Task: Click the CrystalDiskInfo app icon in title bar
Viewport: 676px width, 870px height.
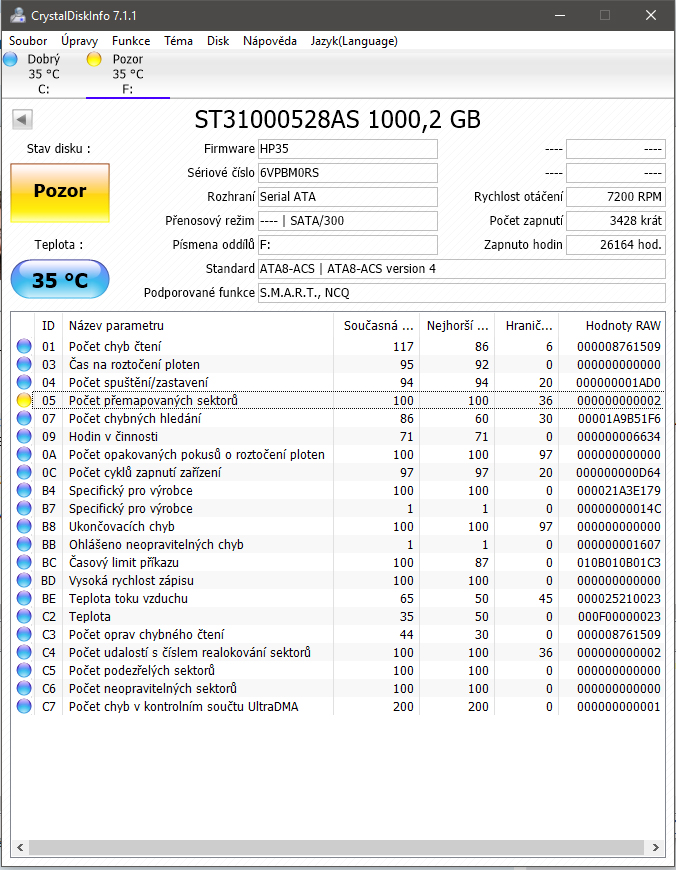Action: pyautogui.click(x=15, y=15)
